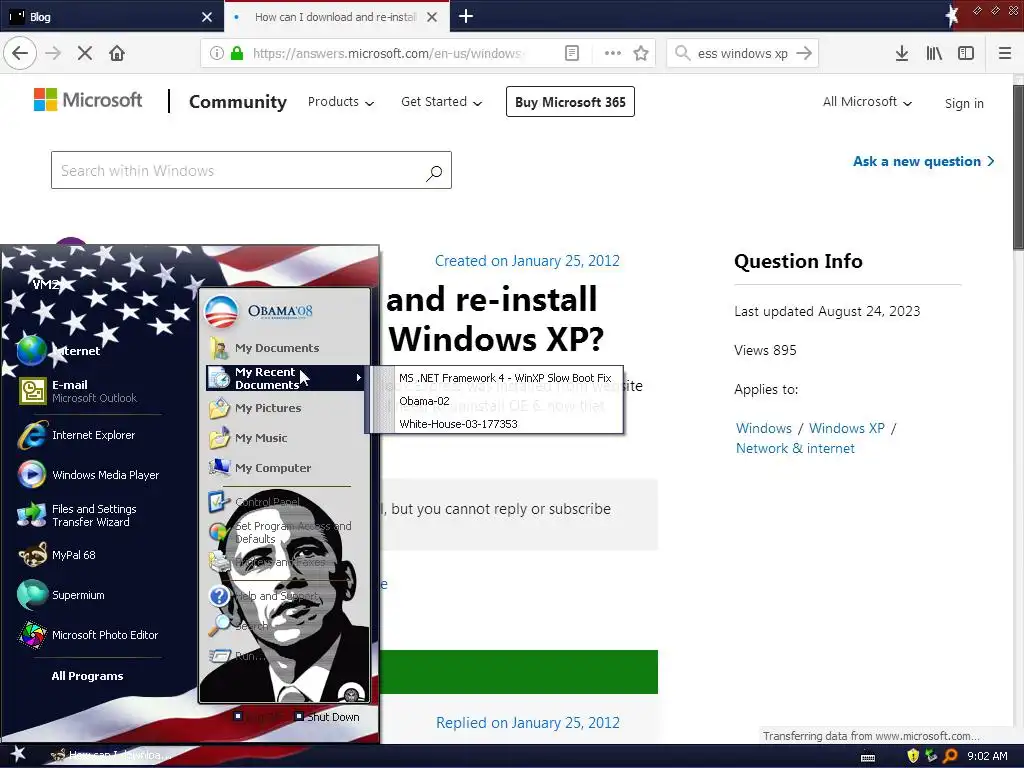Open a new browser tab
This screenshot has height=768, width=1024.
pyautogui.click(x=466, y=16)
